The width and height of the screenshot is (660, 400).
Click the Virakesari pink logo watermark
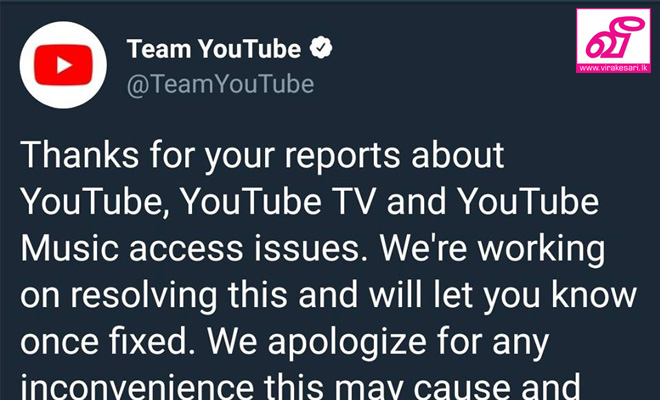[x=613, y=40]
